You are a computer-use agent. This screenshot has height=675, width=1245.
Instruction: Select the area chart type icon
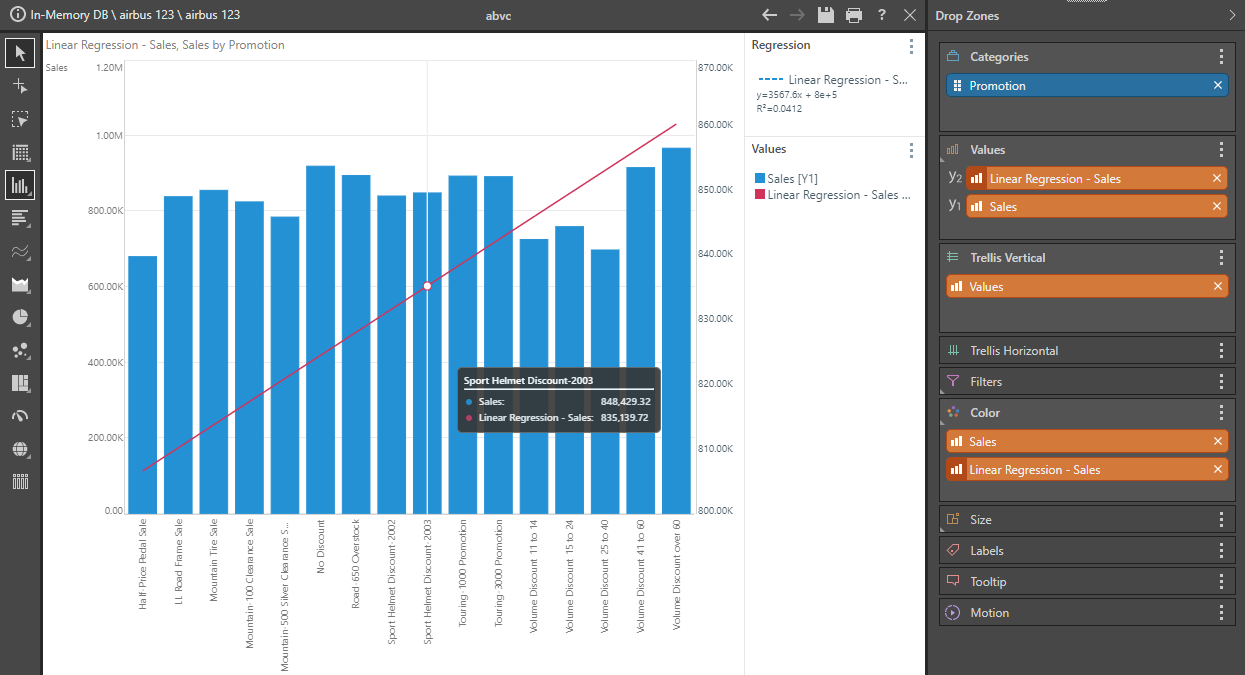tap(20, 285)
